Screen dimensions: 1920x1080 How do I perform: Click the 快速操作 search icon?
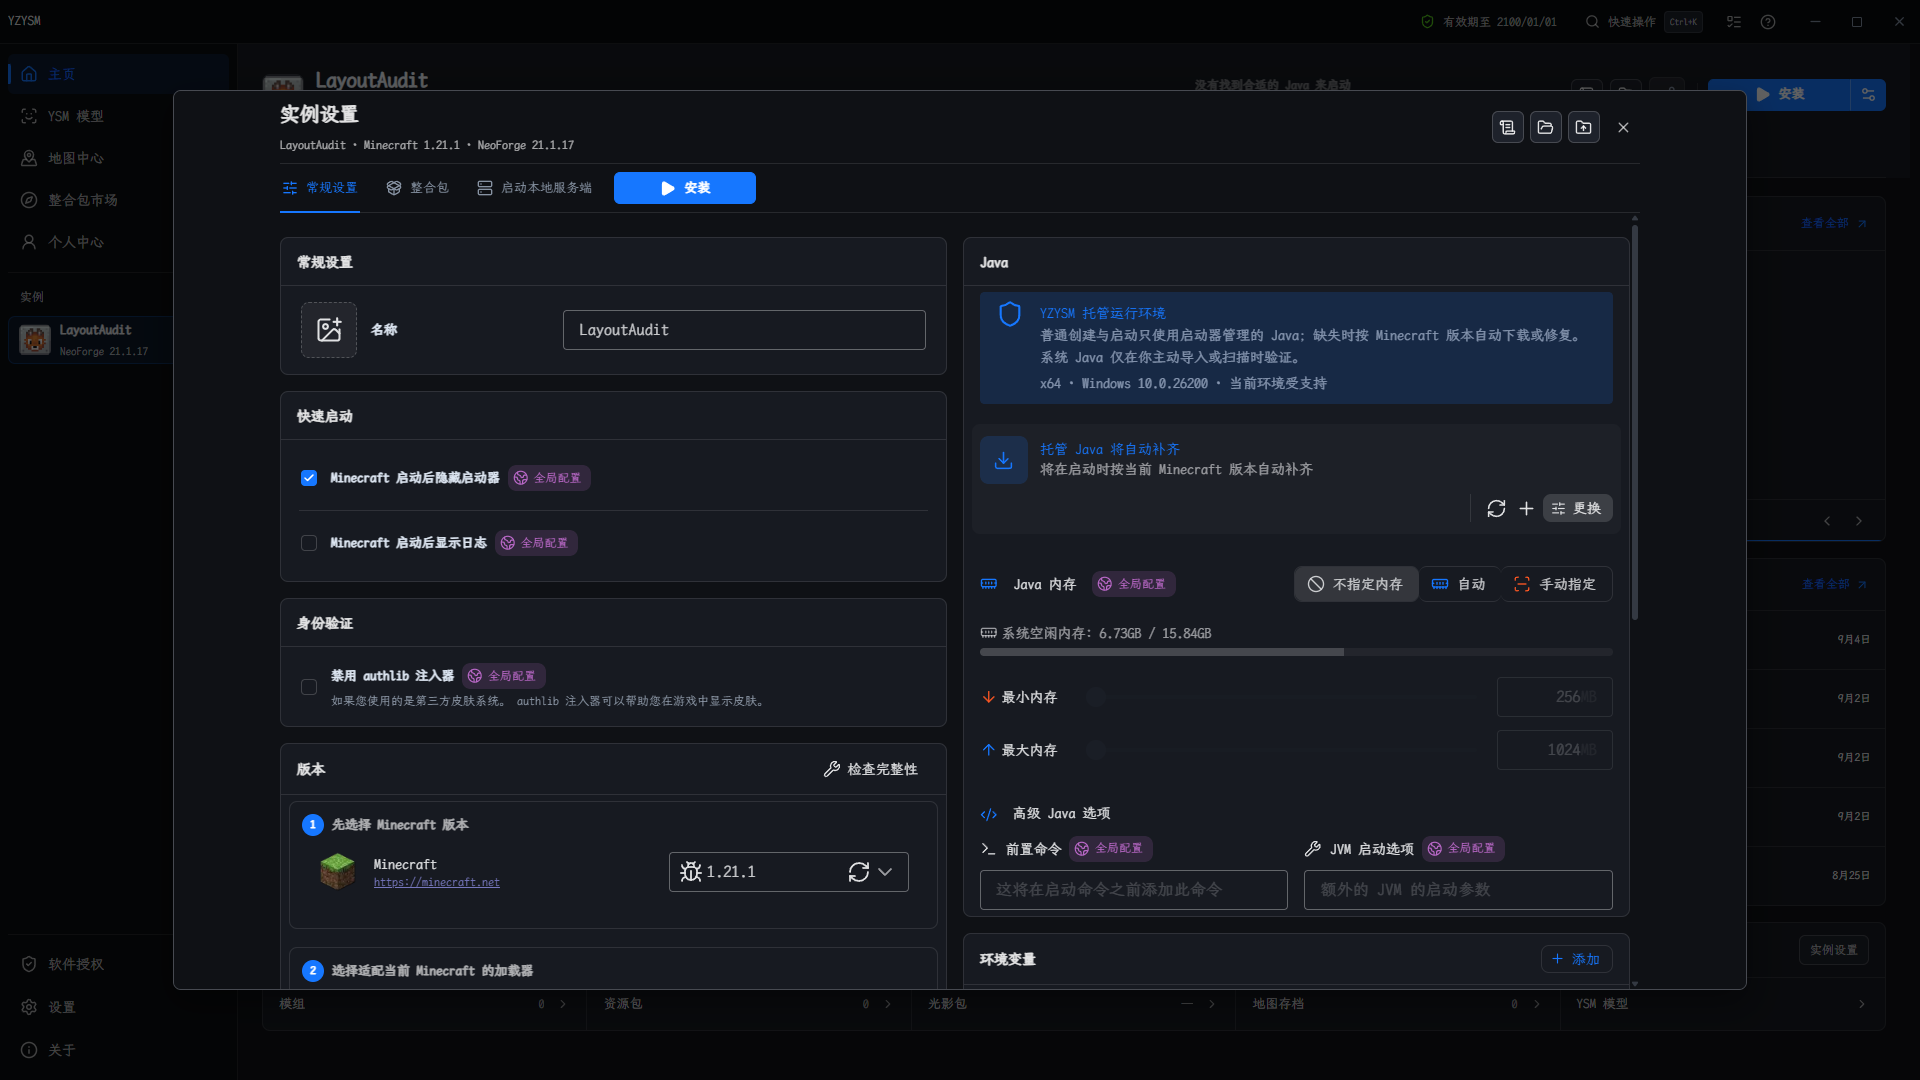[x=1592, y=22]
